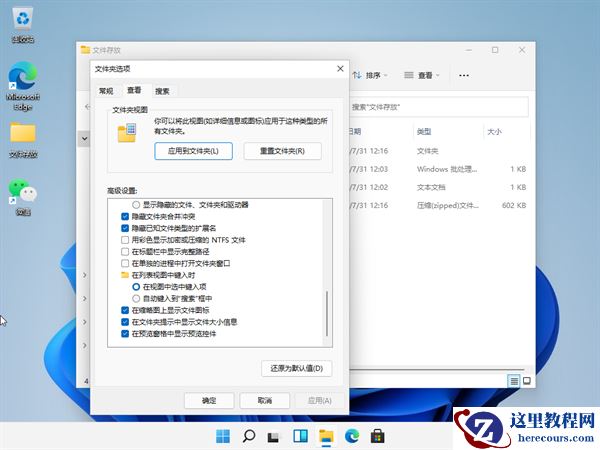This screenshot has width=600, height=450.
Task: Open the 排序 sort dropdown in Explorer
Action: tap(370, 75)
